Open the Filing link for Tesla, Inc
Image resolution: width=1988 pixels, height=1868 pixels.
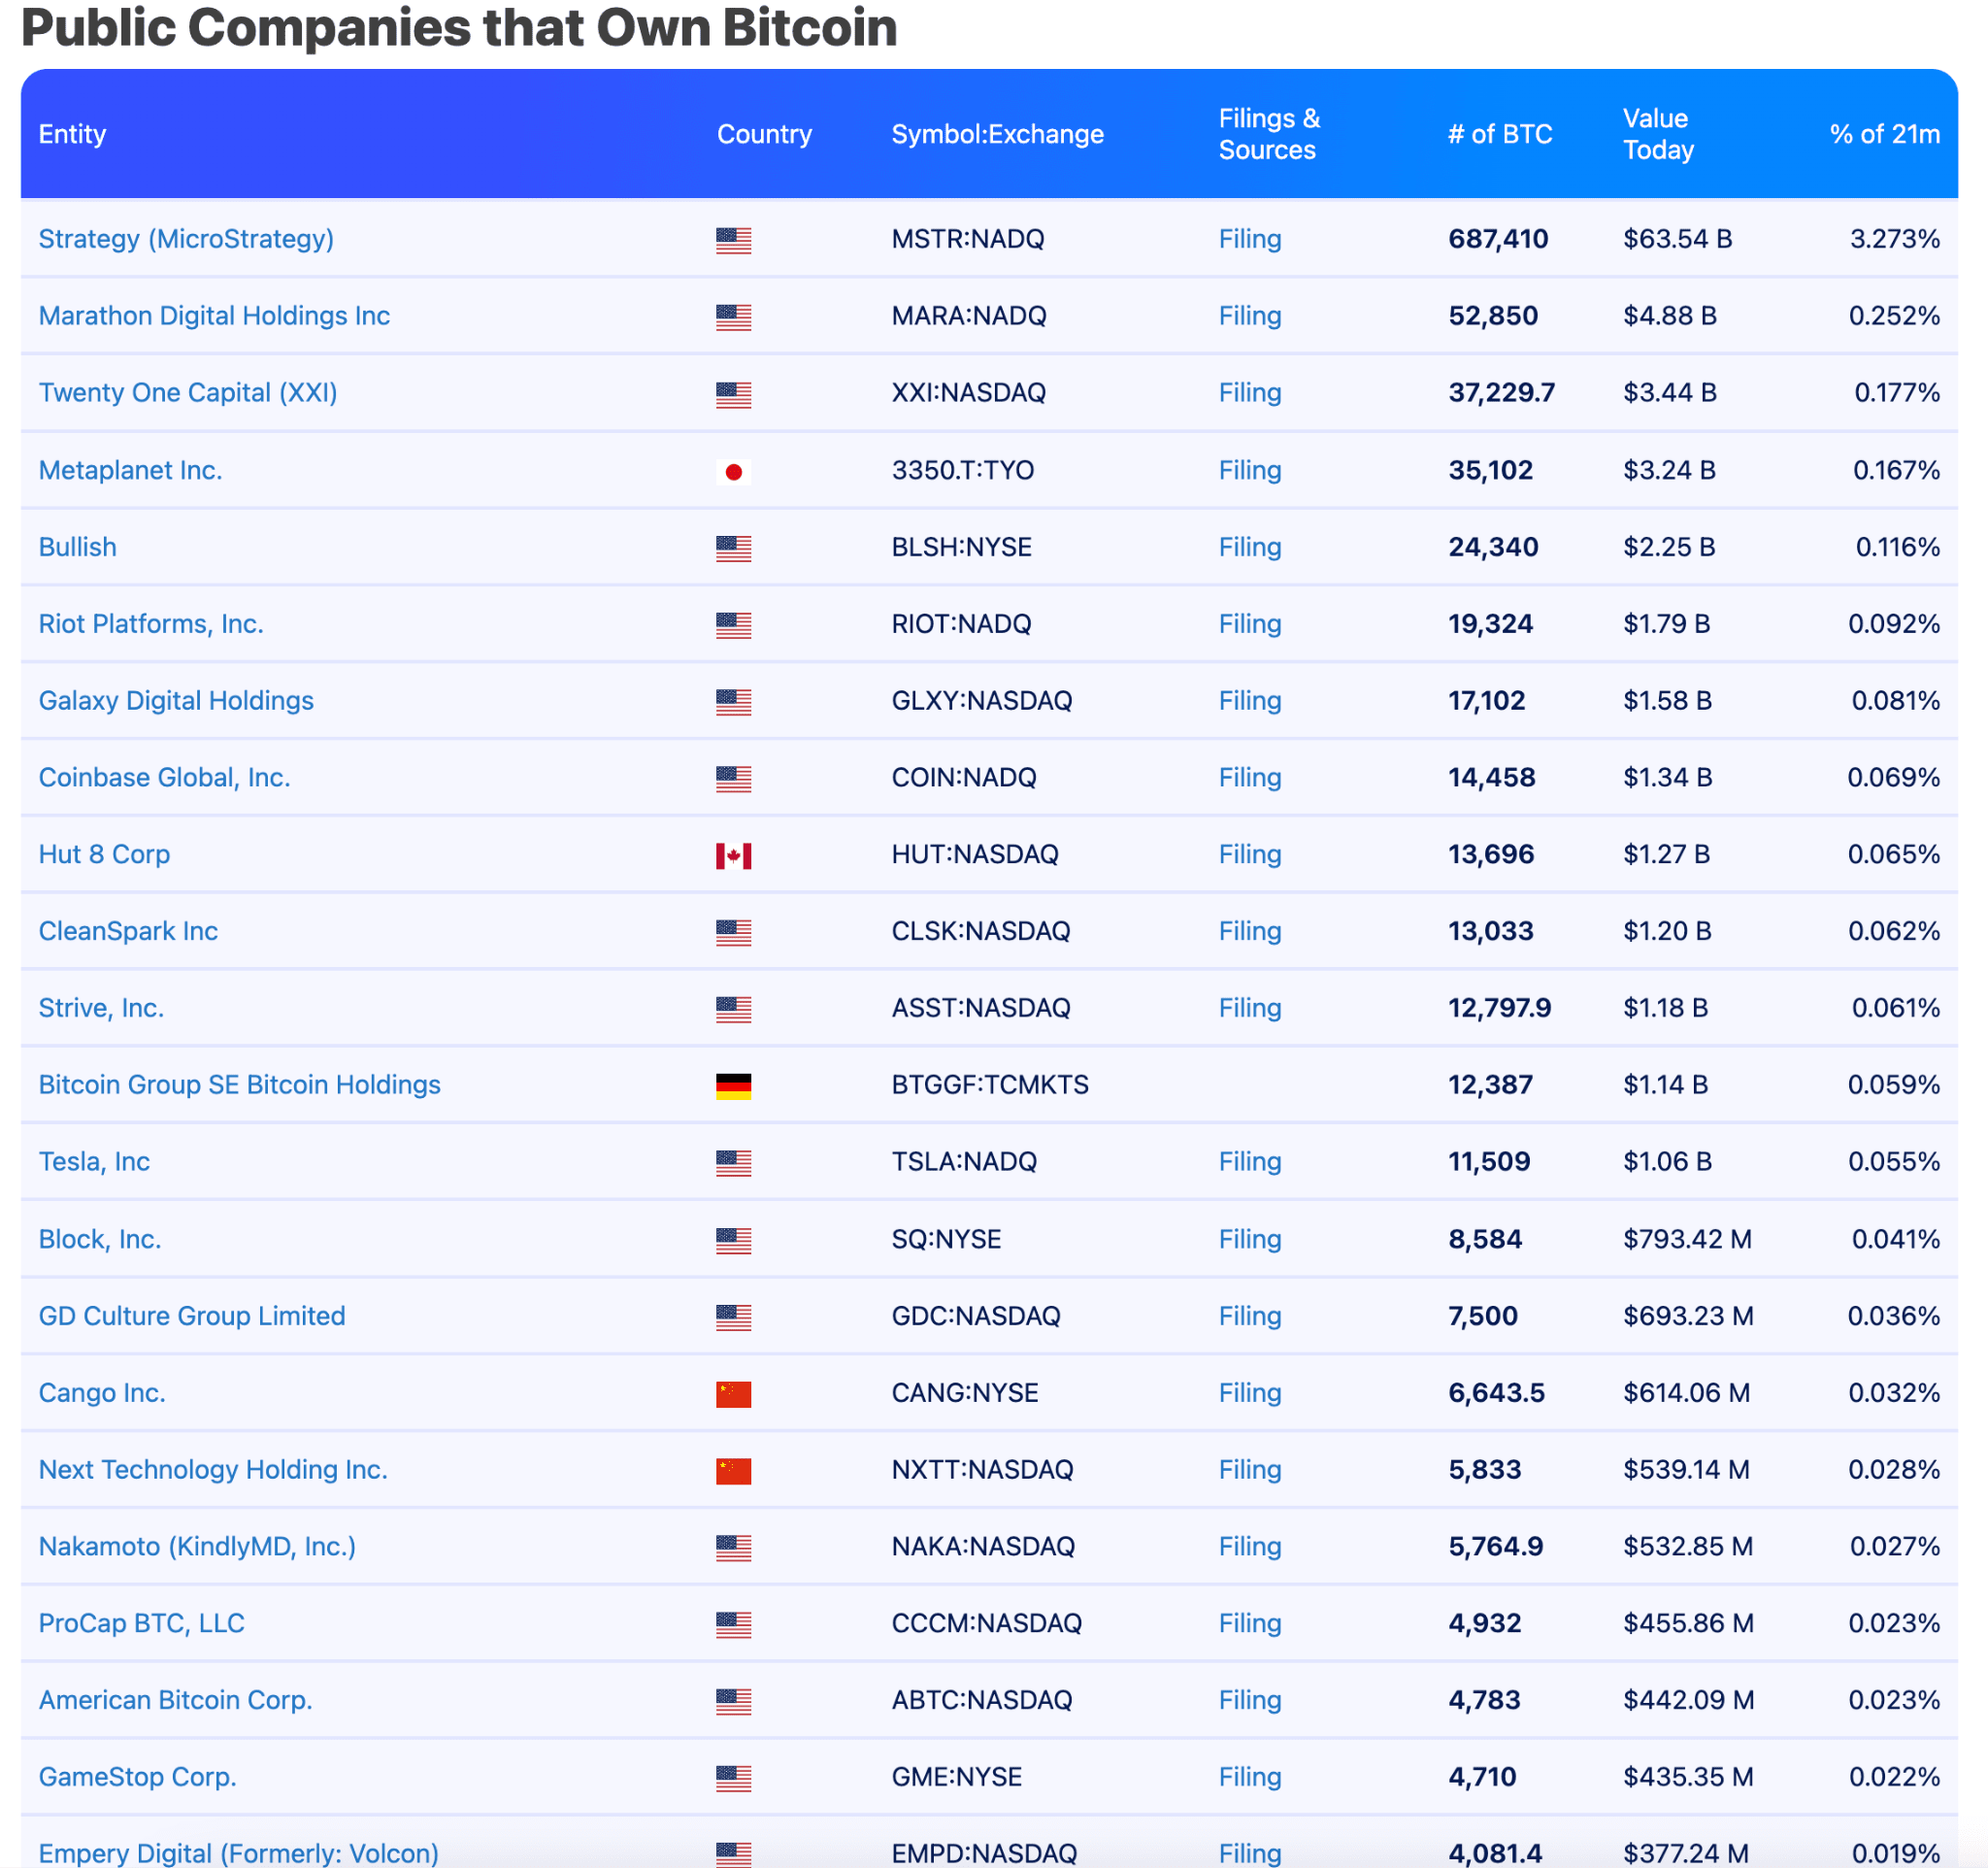pos(1249,1162)
